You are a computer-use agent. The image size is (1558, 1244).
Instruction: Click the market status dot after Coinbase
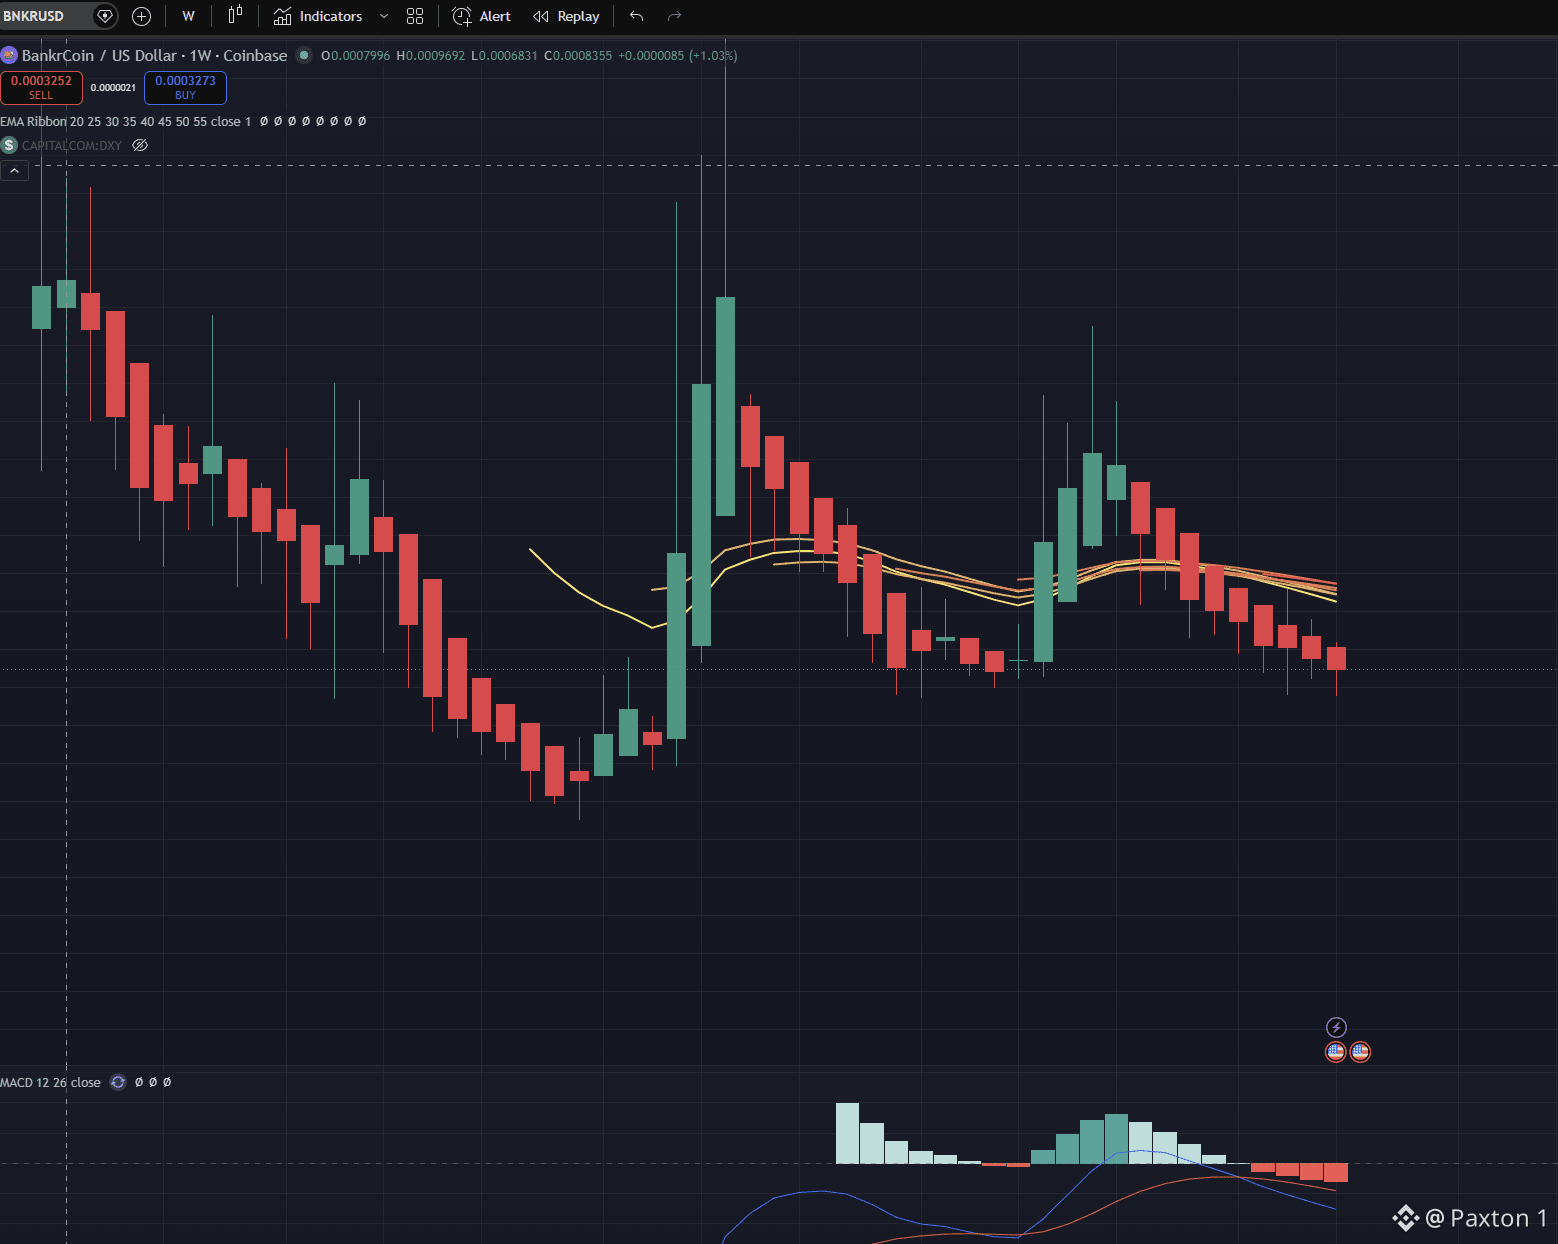[304, 55]
